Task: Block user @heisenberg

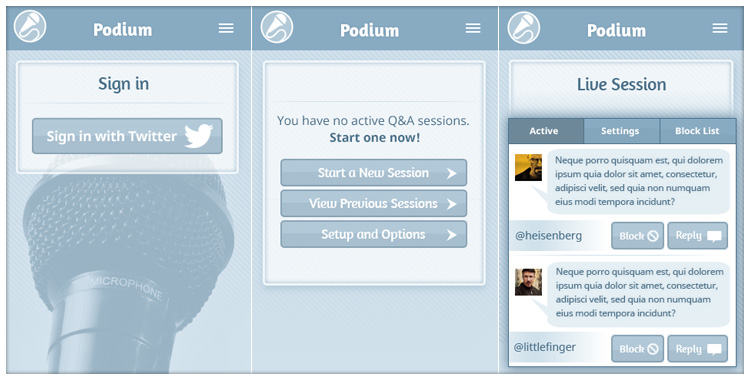Action: 638,235
